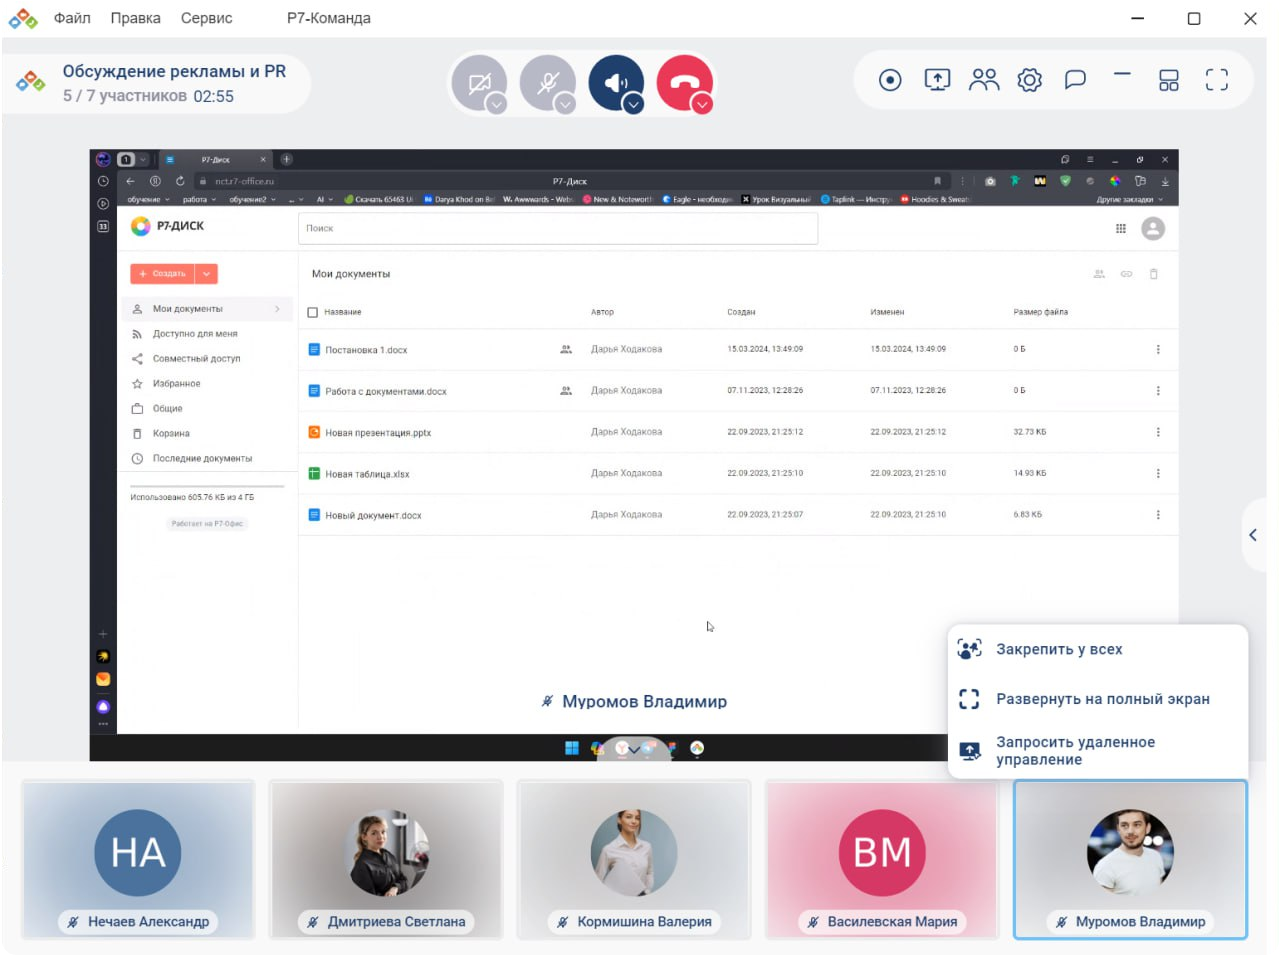Open a new tab in the shared browser
Screen dimensions: 1280x957
[287, 159]
